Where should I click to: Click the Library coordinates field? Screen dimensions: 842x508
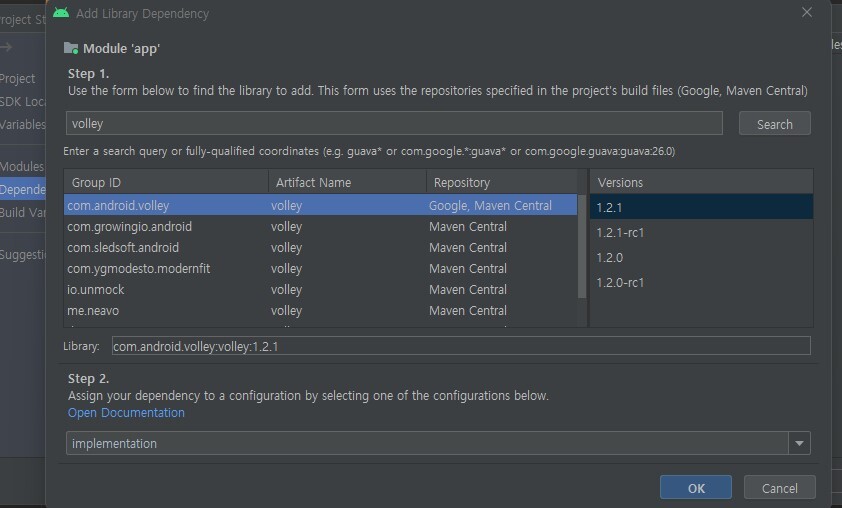pos(461,346)
